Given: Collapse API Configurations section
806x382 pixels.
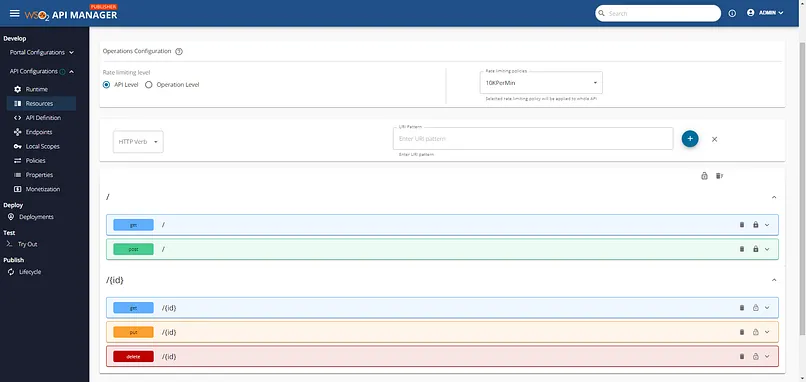Looking at the screenshot, I should 42,71.
